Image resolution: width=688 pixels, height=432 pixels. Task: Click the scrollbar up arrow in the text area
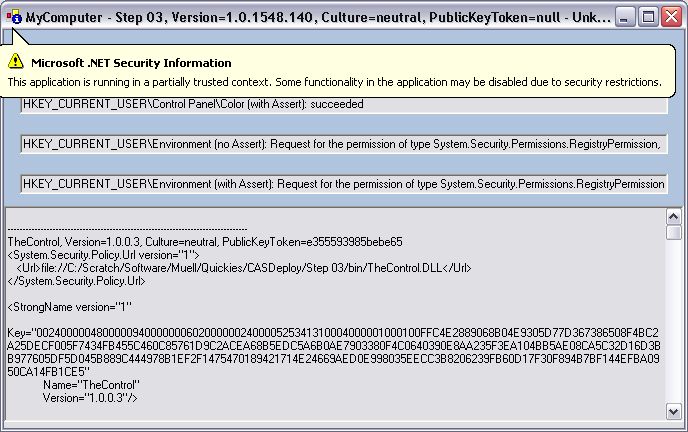point(674,216)
